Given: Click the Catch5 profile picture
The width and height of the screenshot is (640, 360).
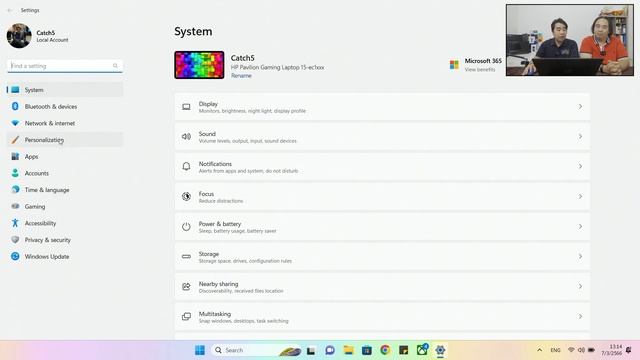Looking at the screenshot, I should [19, 36].
